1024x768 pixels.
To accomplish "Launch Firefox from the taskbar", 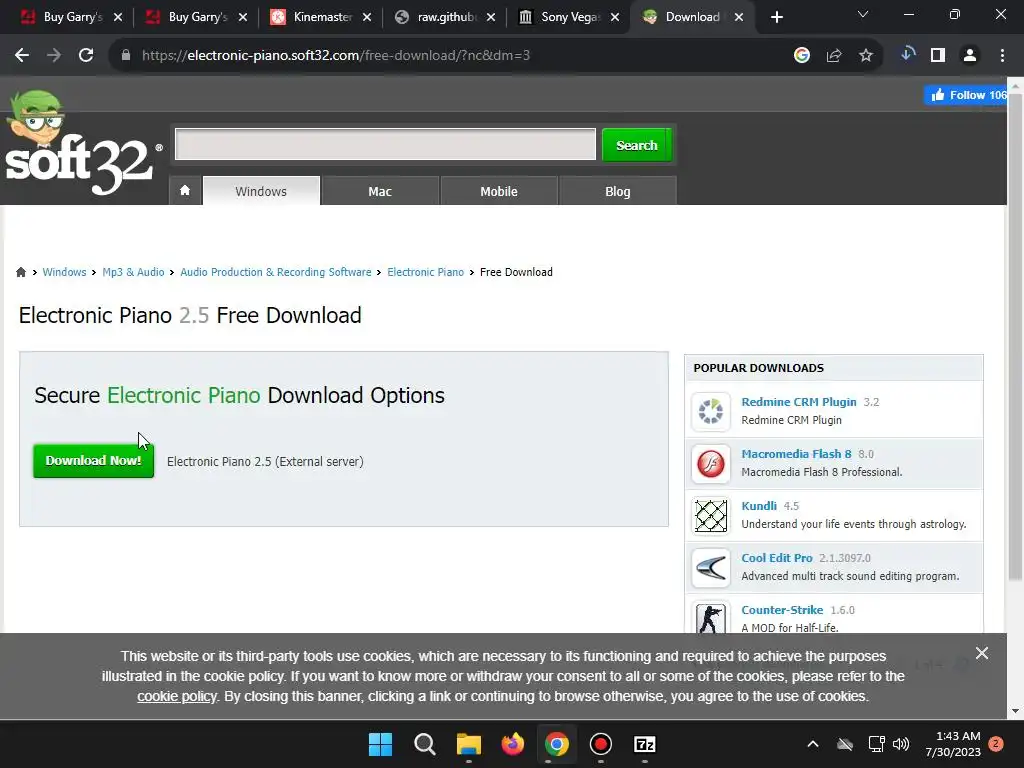I will coord(513,744).
